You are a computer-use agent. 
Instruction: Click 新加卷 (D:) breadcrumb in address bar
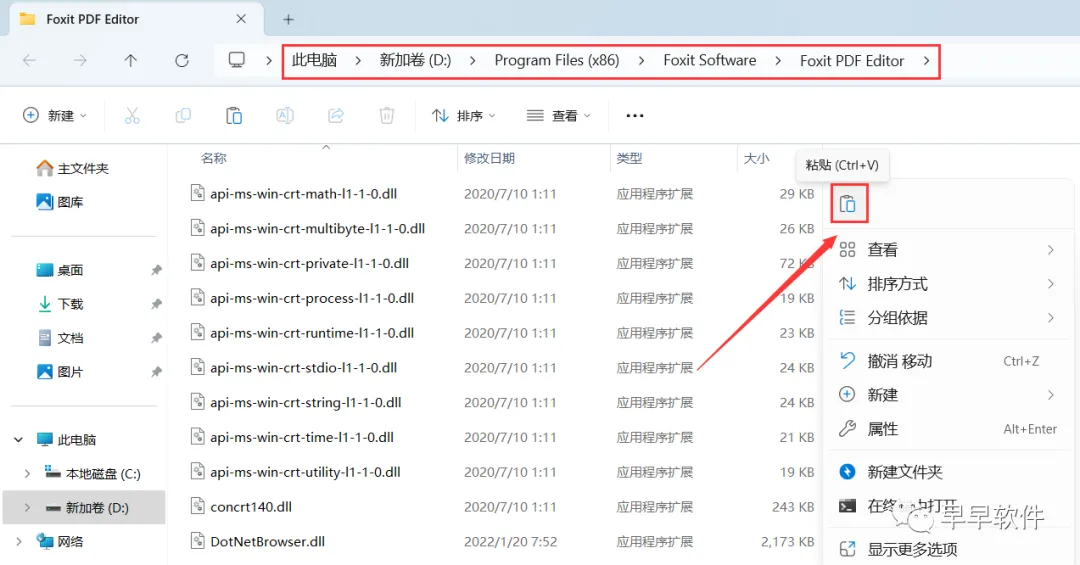[x=415, y=60]
